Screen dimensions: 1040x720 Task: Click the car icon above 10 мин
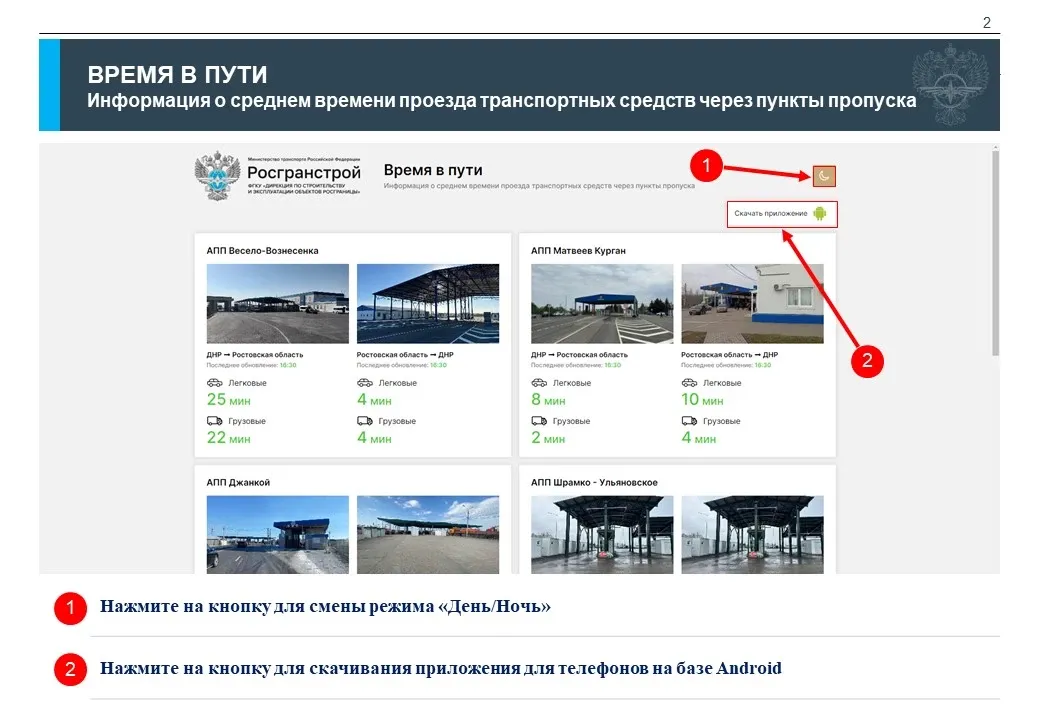click(690, 383)
